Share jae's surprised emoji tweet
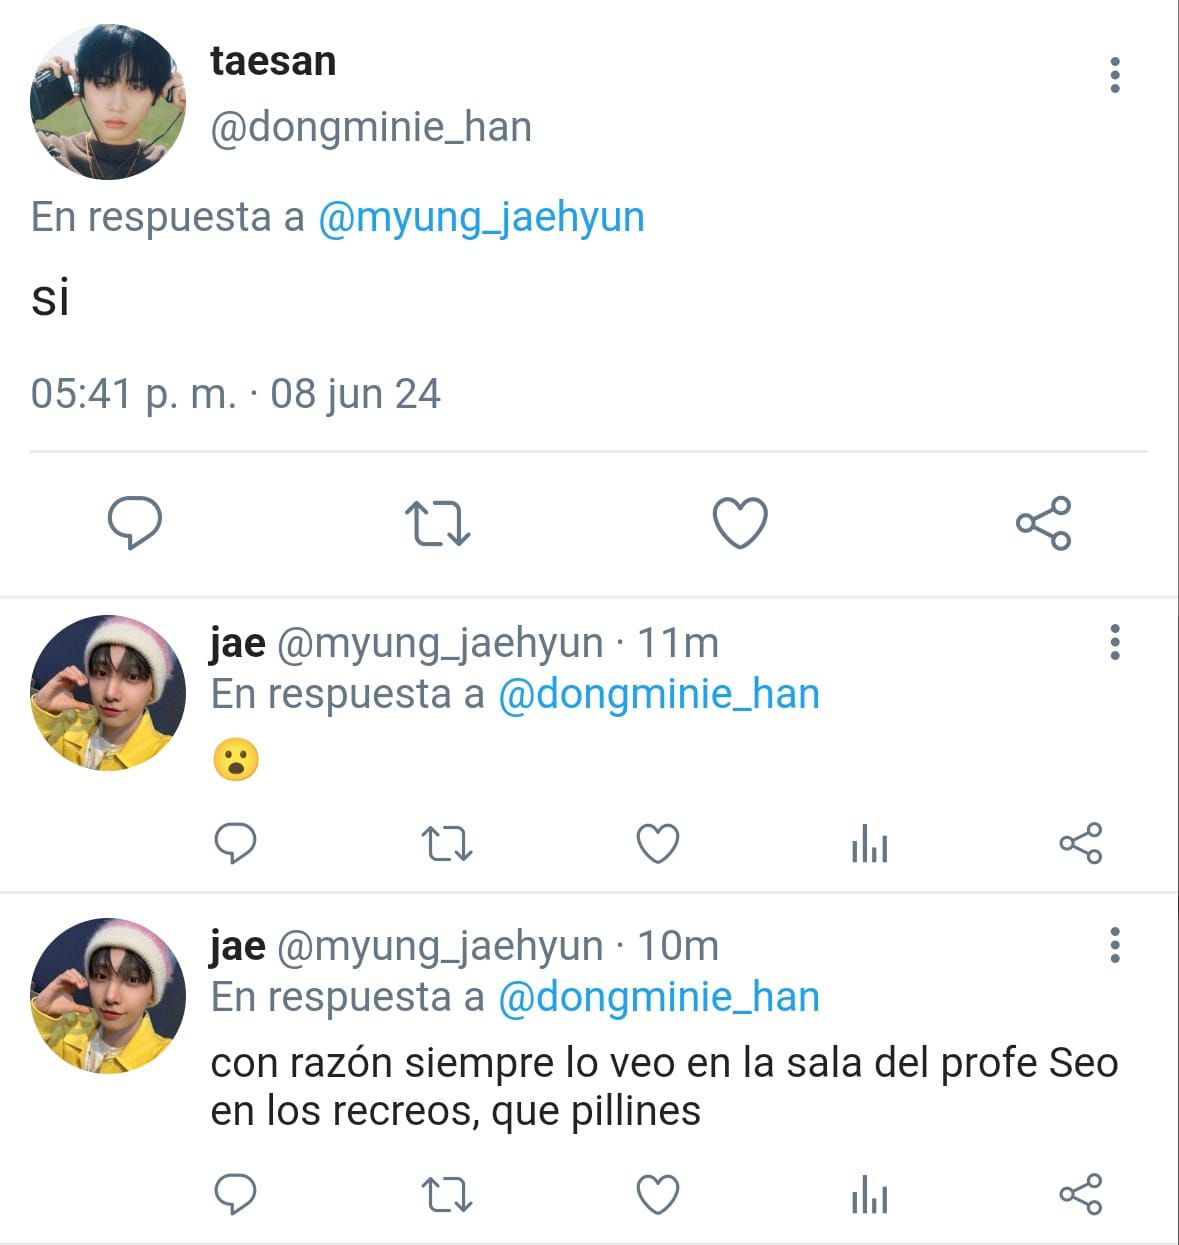Viewport: 1179px width, 1245px height. tap(1081, 843)
